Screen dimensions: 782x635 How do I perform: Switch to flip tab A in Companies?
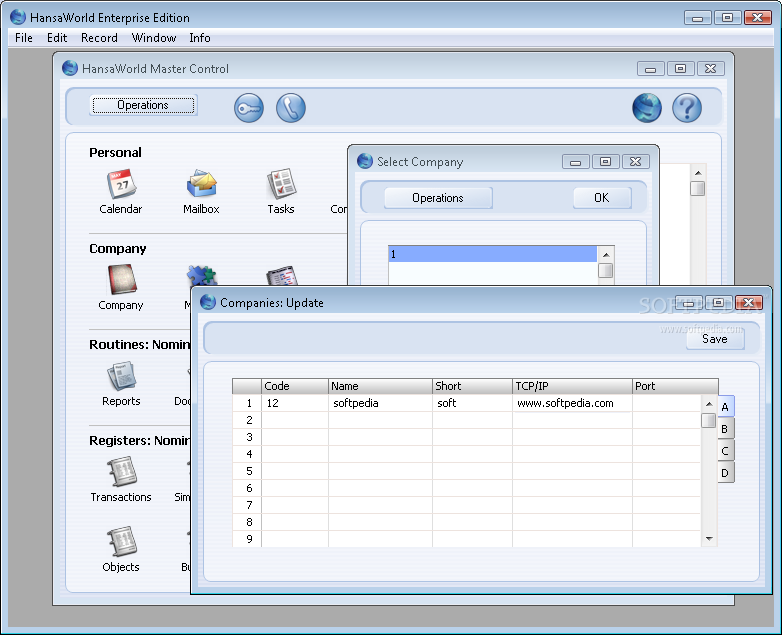pyautogui.click(x=725, y=407)
